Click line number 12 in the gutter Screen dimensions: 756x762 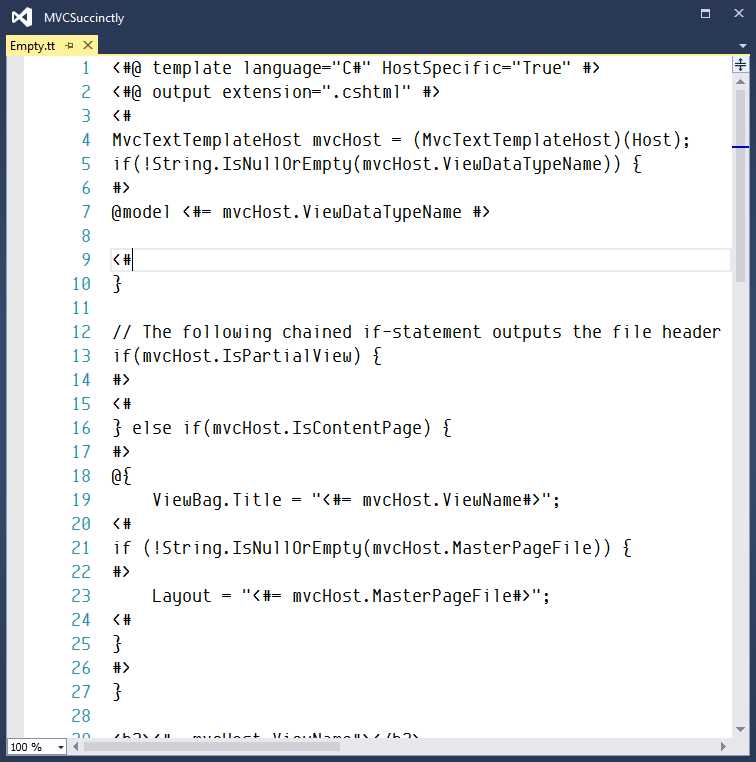coord(81,332)
